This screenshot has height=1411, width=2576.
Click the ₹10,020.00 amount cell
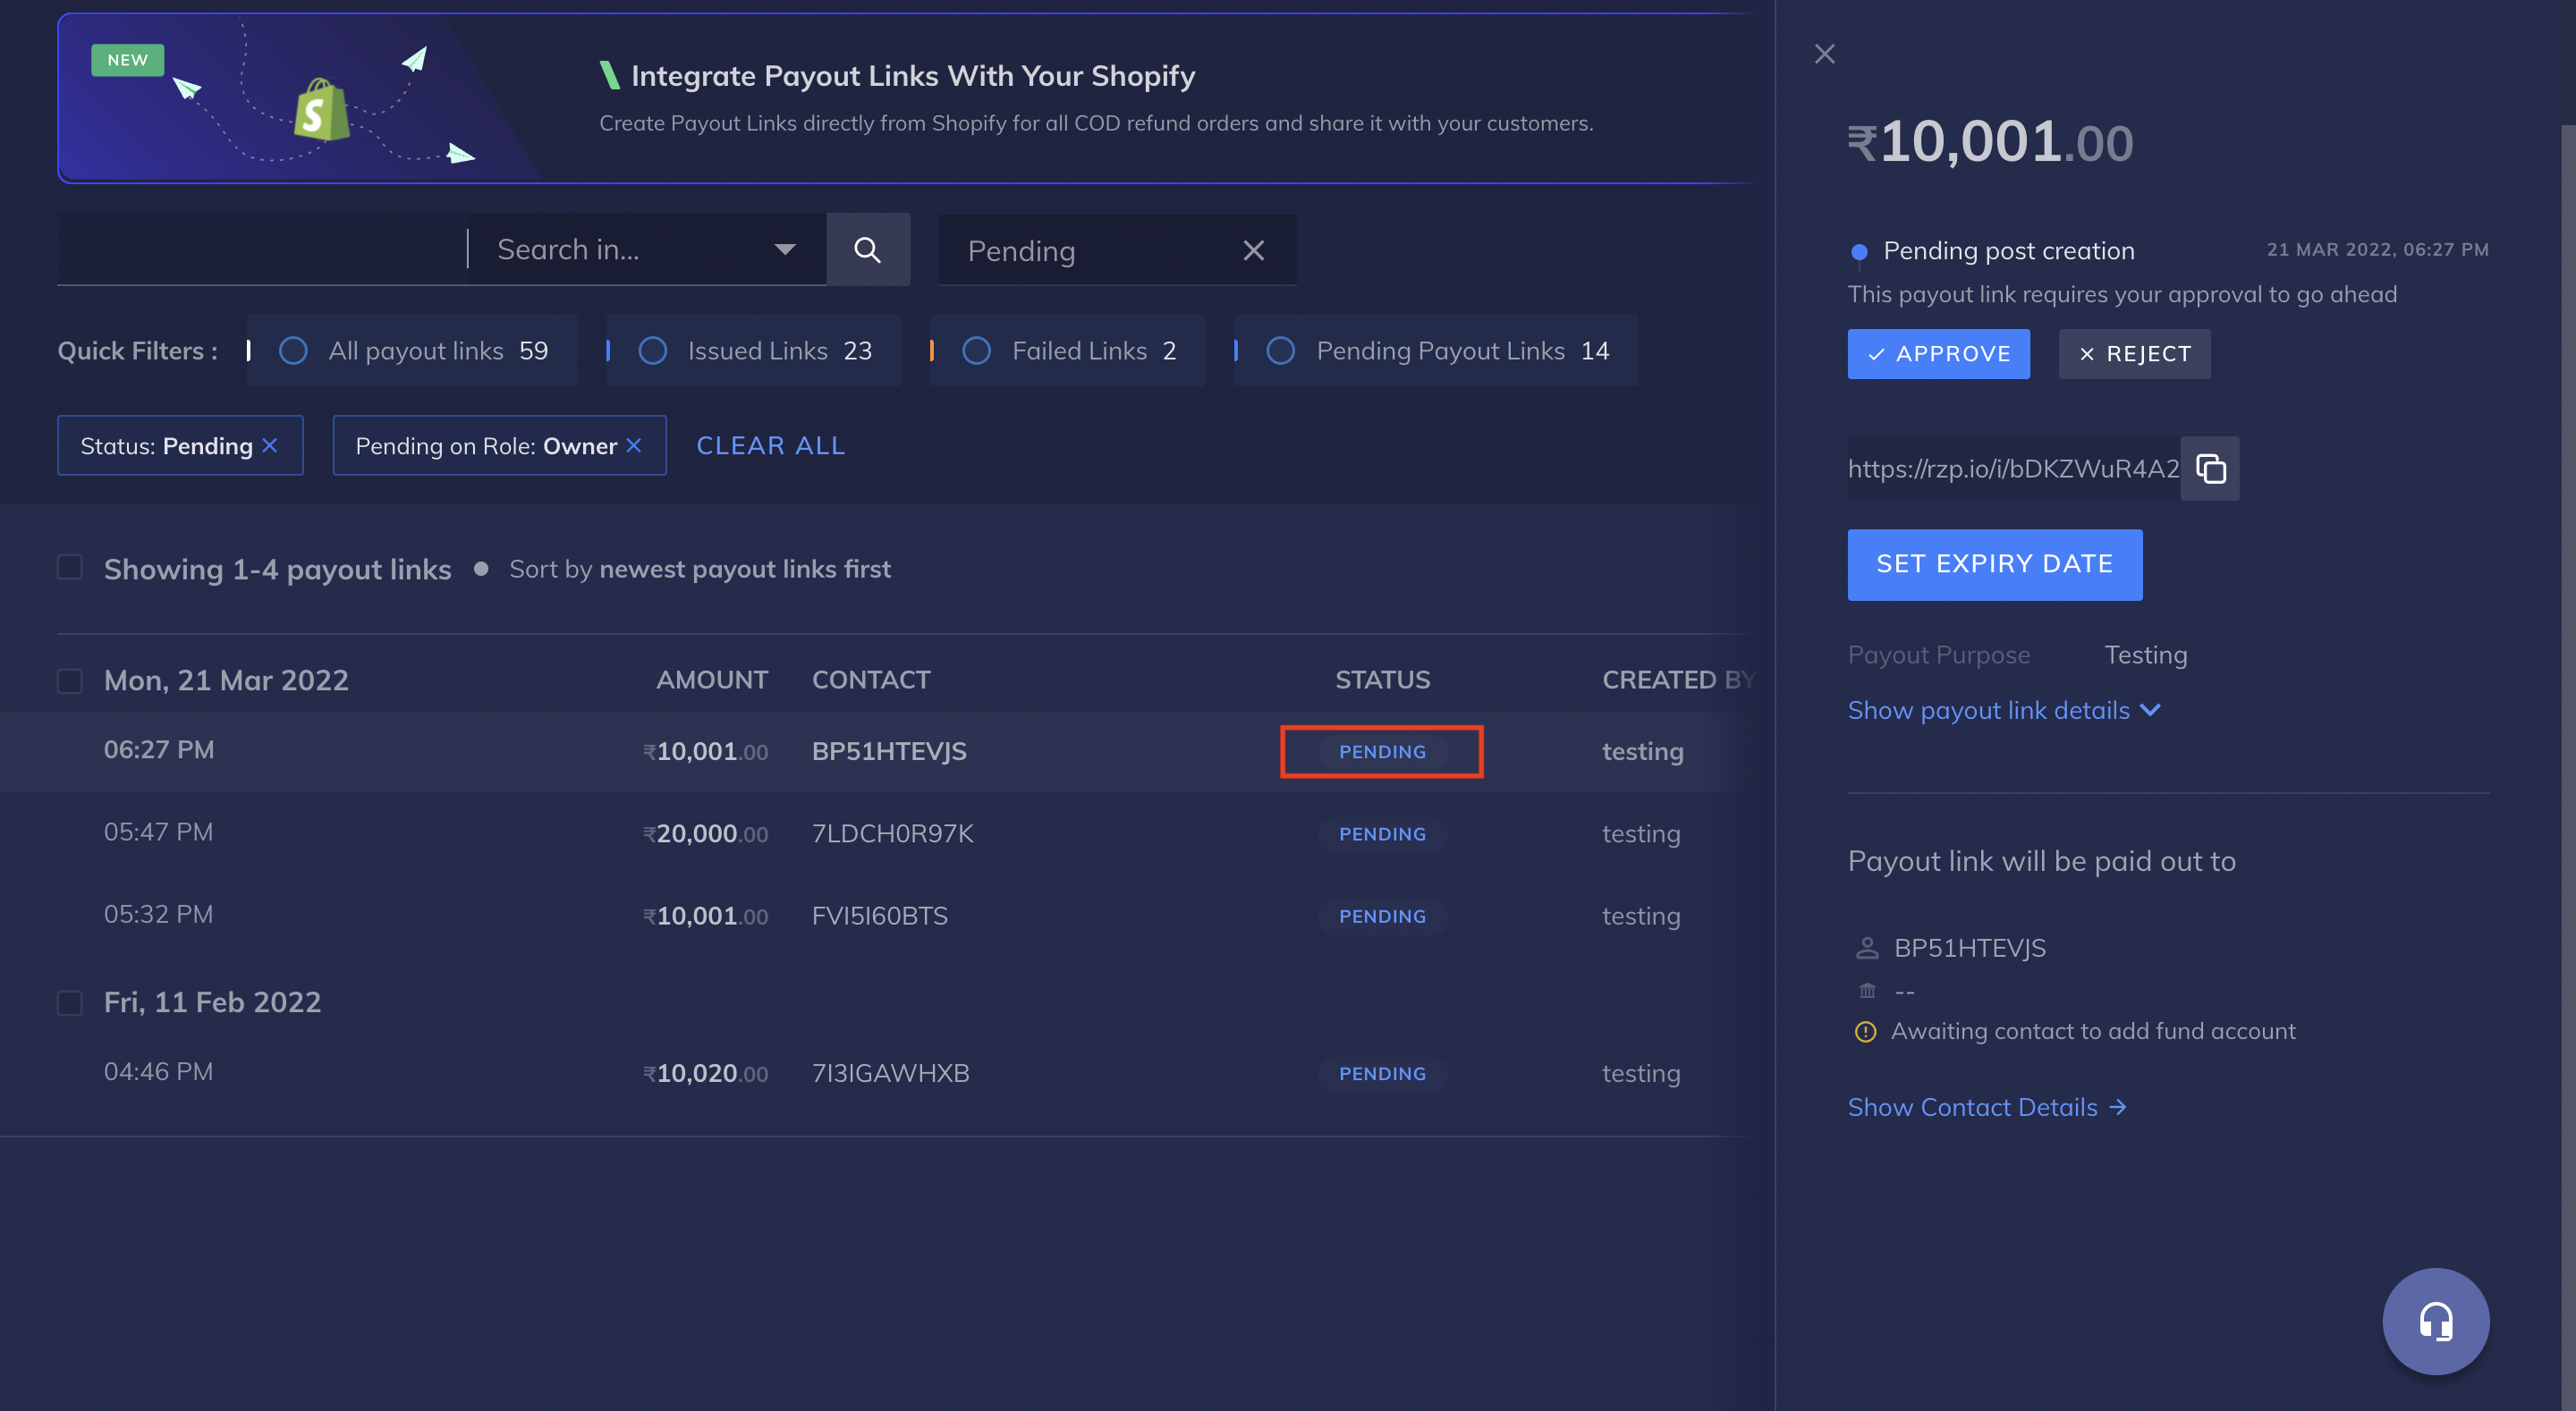[705, 1073]
